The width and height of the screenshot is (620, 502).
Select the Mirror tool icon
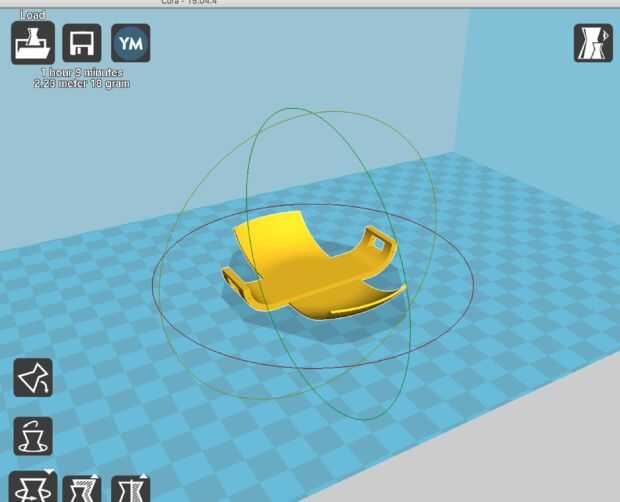point(131,489)
